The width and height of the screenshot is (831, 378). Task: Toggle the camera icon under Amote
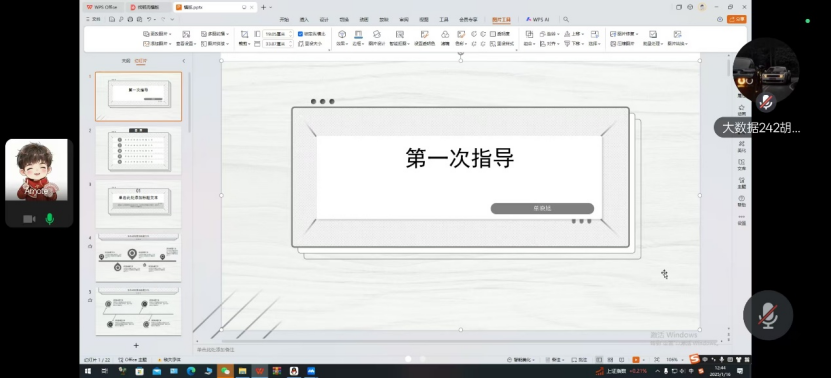coord(29,218)
